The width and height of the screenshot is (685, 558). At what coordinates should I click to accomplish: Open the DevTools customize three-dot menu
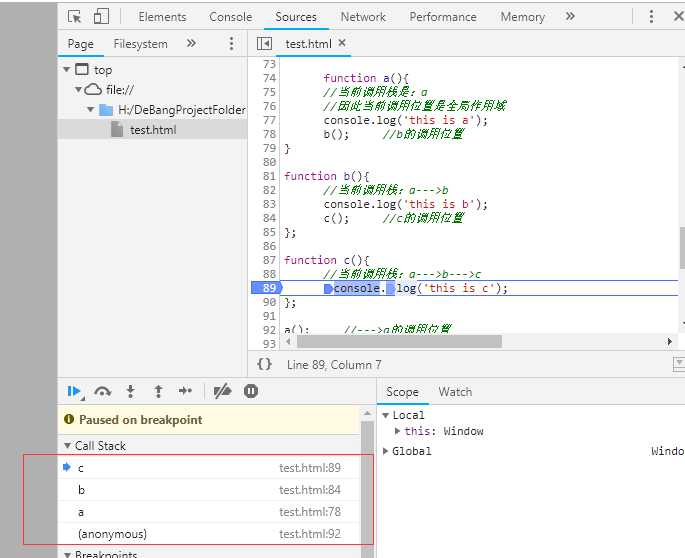coord(651,17)
